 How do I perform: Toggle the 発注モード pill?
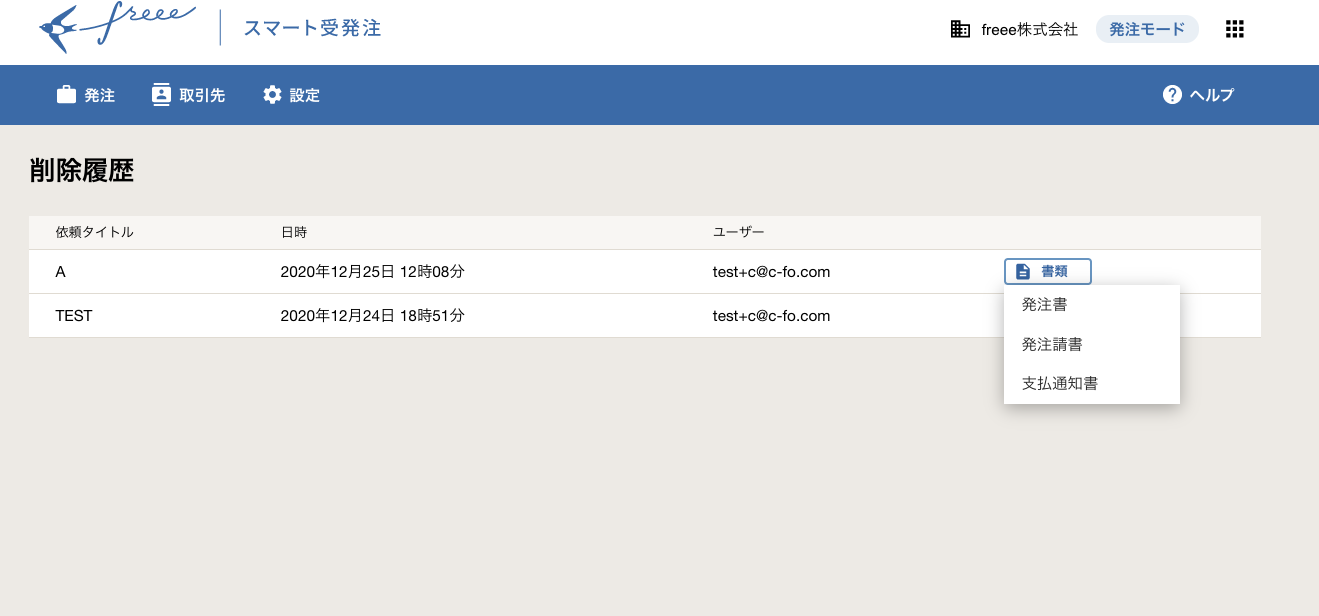coord(1146,30)
